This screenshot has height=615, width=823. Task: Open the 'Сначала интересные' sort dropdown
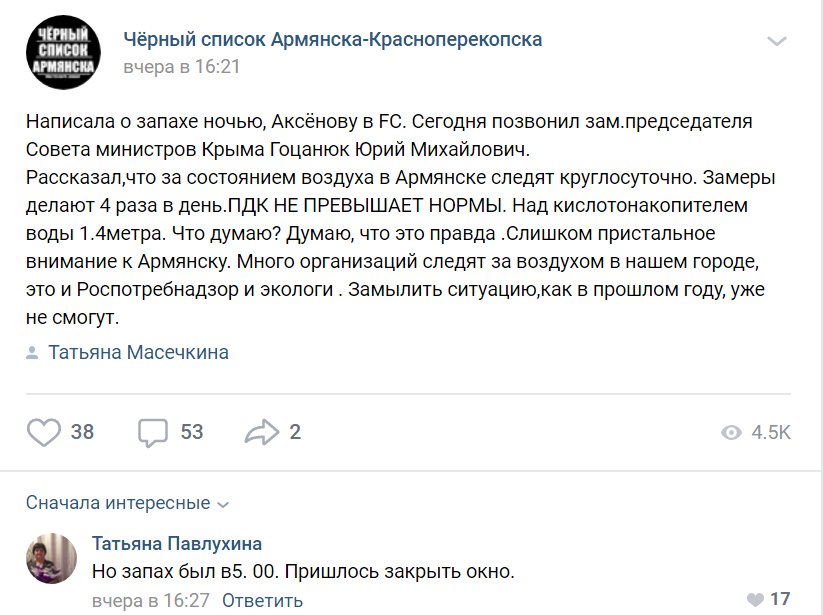pyautogui.click(x=127, y=503)
